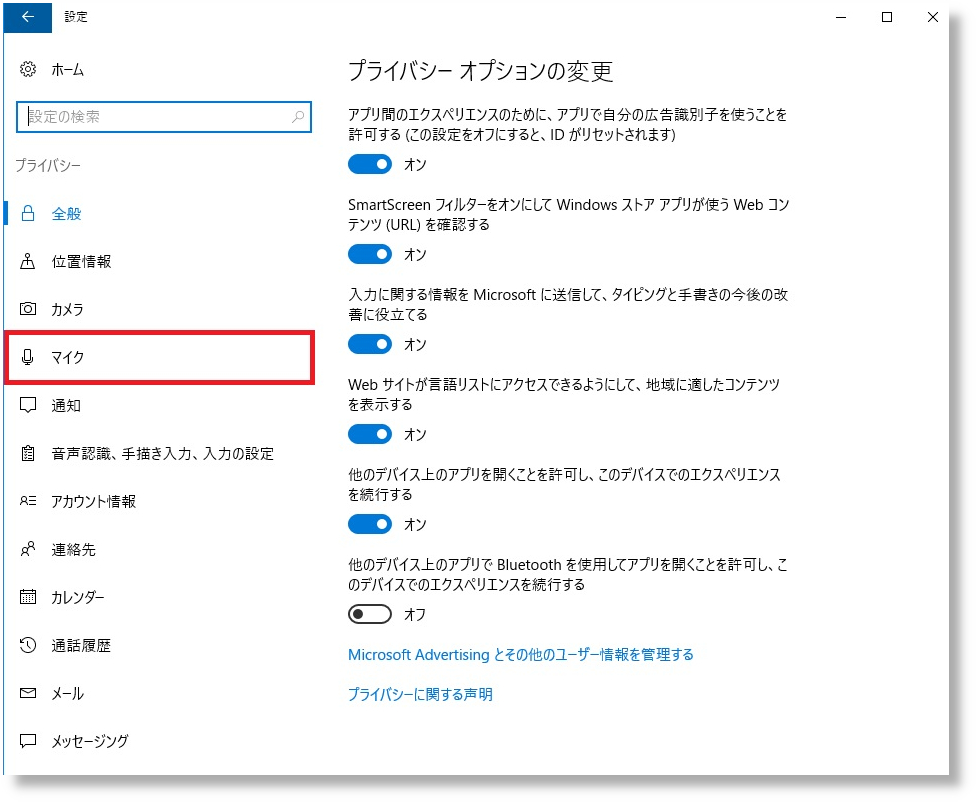Disable the SmartScreen filter toggle
The width and height of the screenshot is (976, 802).
370,254
